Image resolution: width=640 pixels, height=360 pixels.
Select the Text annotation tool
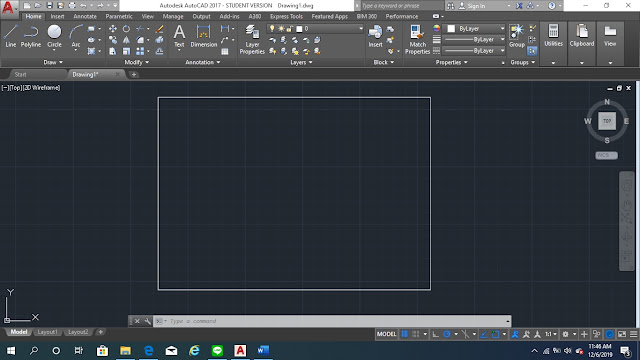click(x=179, y=36)
